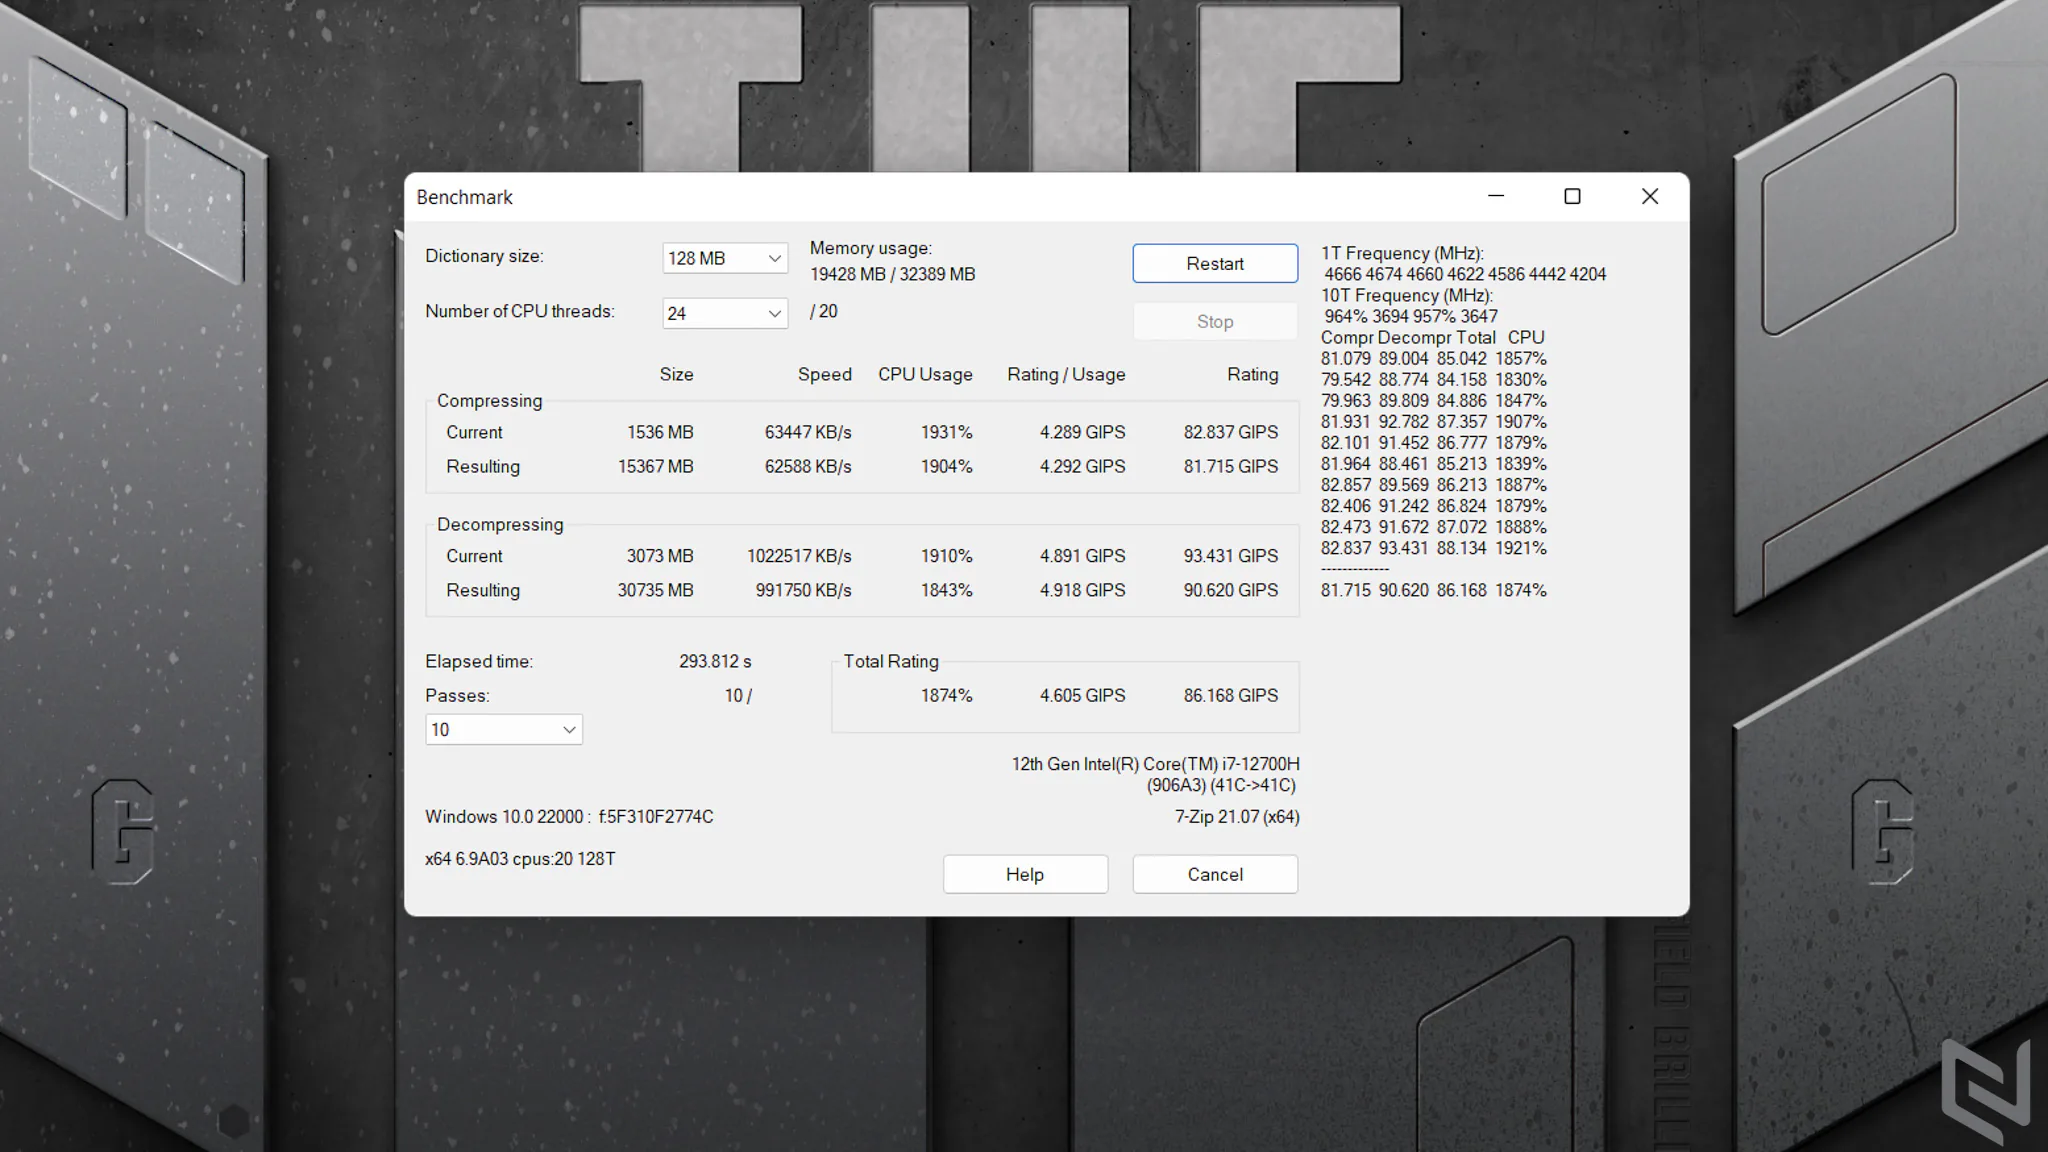
Task: Click the disabled Stop button
Action: (x=1215, y=321)
